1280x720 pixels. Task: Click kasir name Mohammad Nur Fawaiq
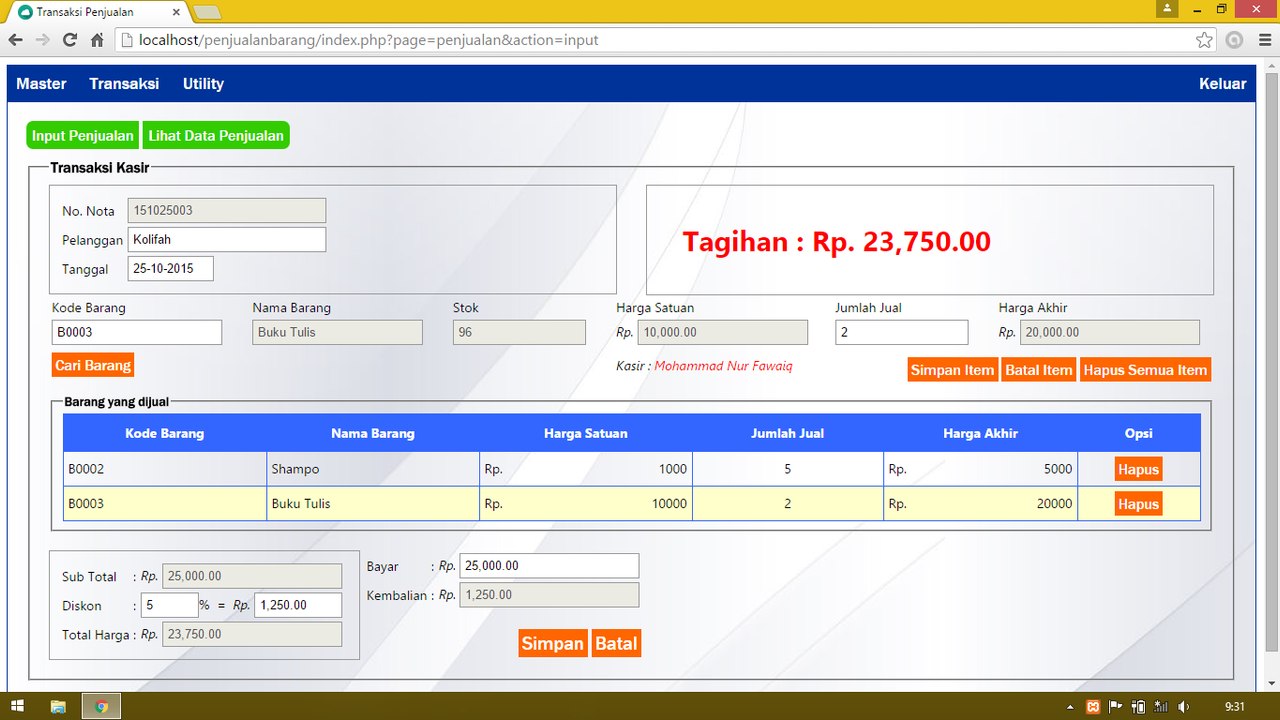pyautogui.click(x=723, y=366)
